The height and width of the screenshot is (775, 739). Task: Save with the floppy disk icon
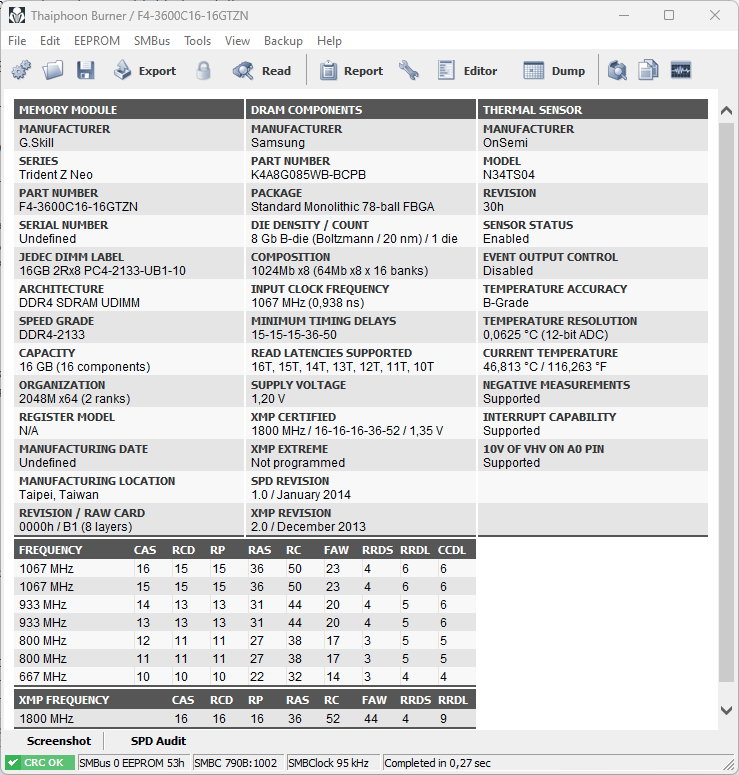(86, 71)
